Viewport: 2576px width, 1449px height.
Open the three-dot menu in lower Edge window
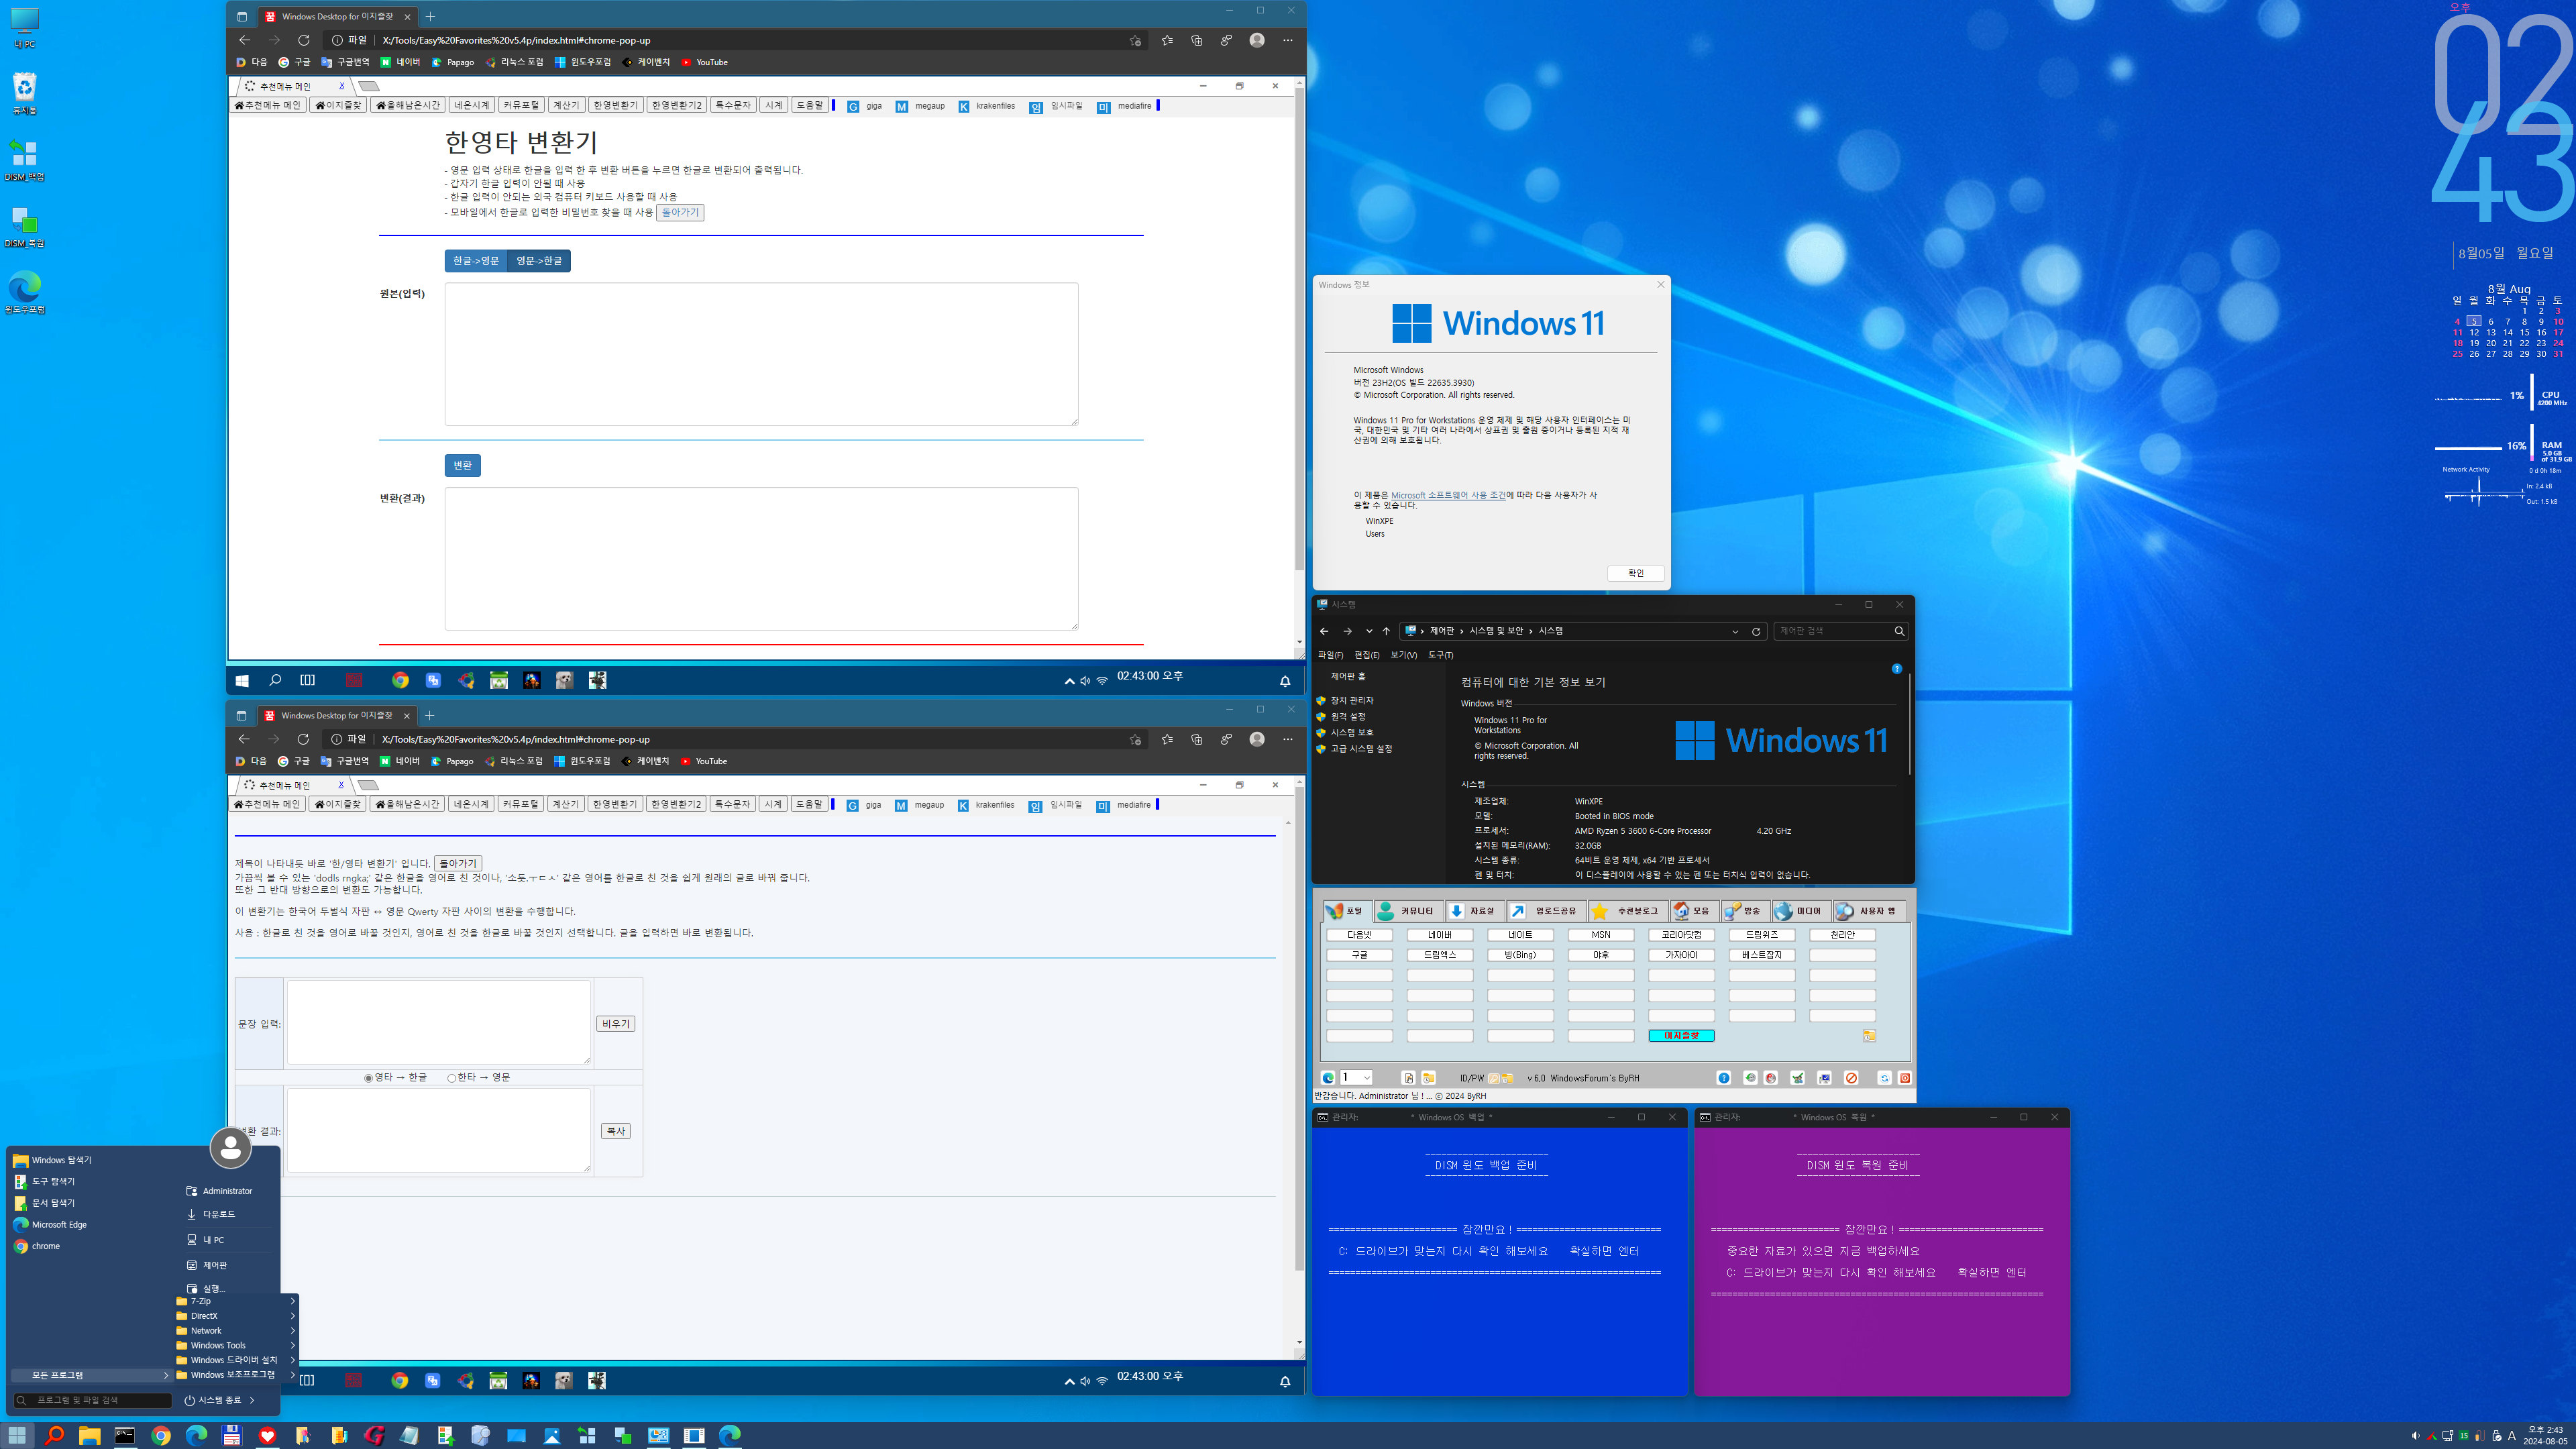pyautogui.click(x=1287, y=739)
